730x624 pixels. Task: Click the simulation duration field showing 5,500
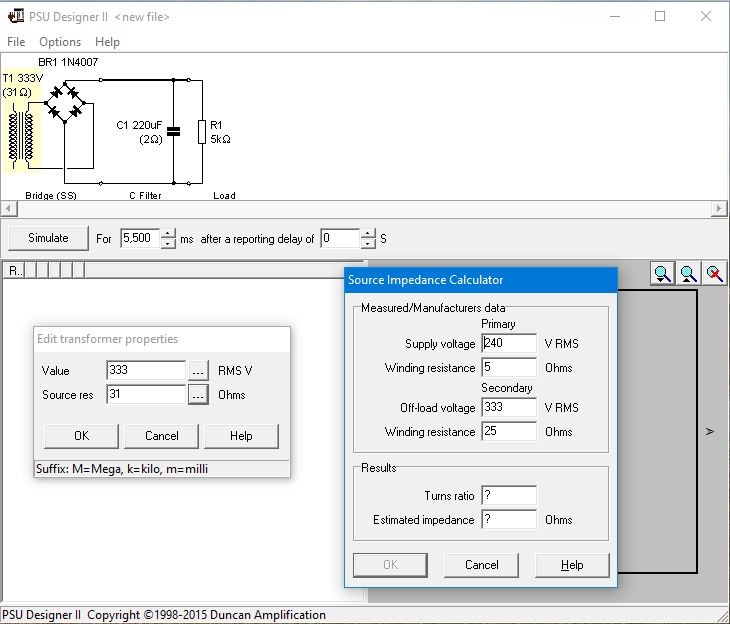pyautogui.click(x=140, y=238)
